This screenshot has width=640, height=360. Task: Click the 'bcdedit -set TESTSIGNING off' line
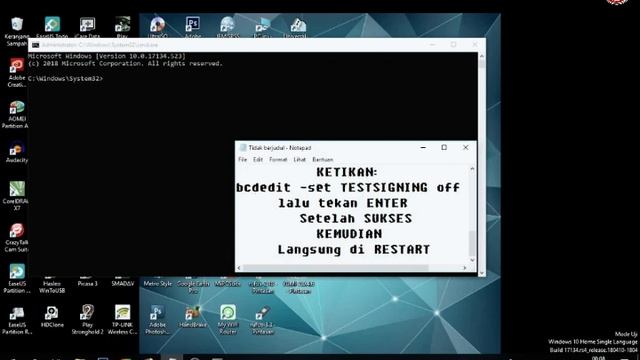(x=348, y=188)
